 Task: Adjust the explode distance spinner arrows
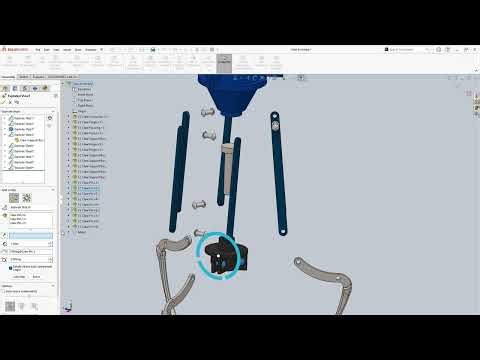pyautogui.click(x=51, y=244)
